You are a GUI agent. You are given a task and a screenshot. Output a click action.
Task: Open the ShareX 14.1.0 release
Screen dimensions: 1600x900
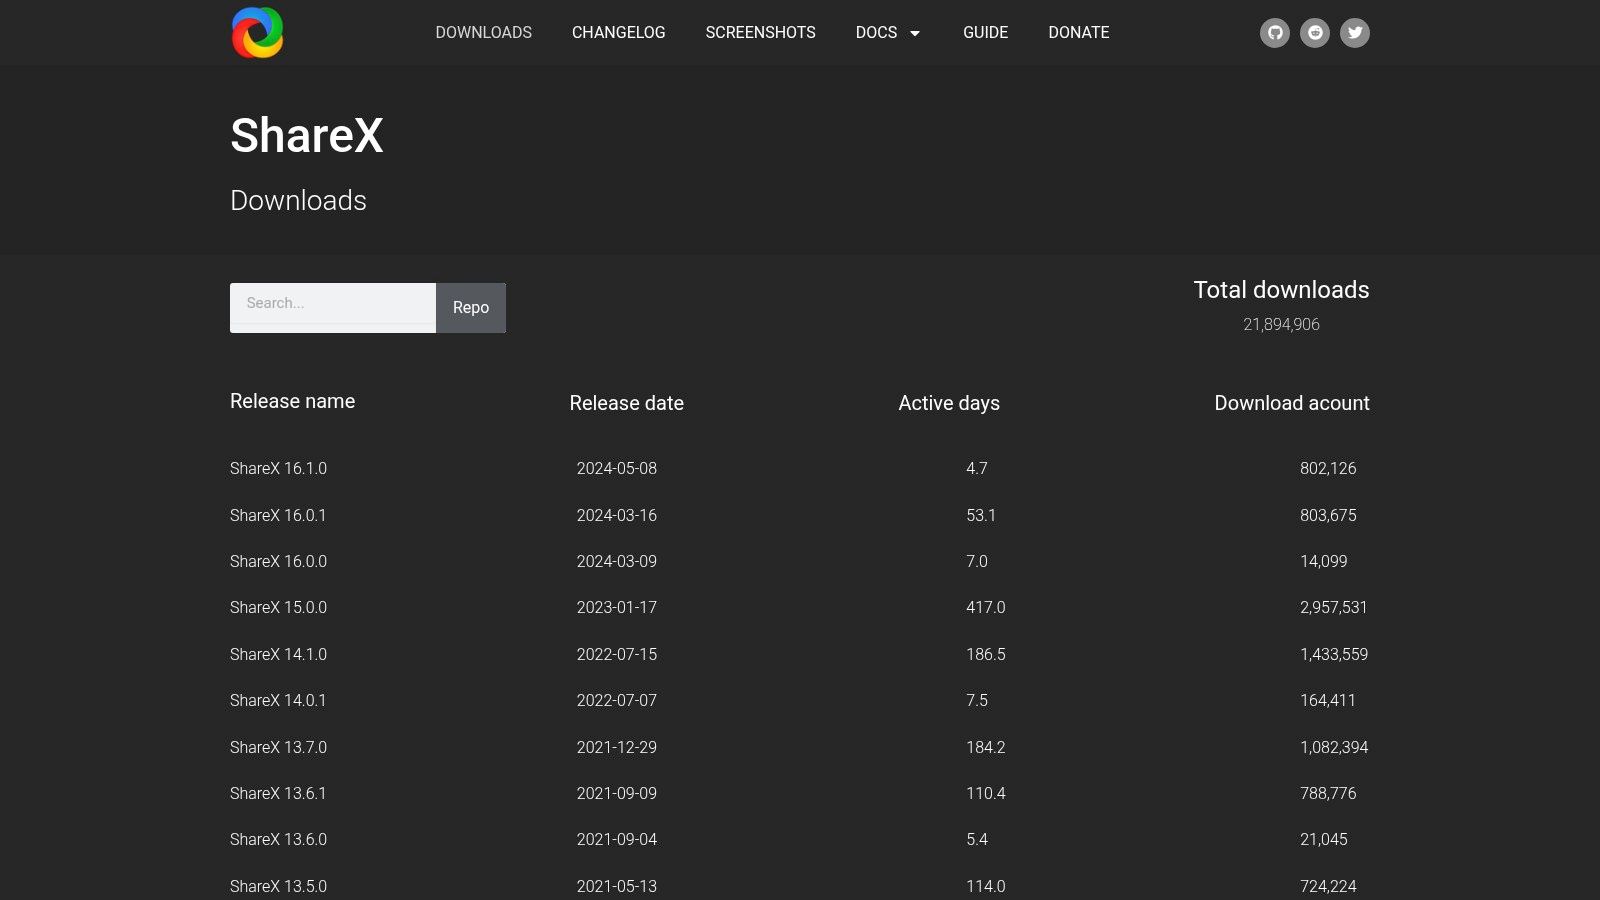pyautogui.click(x=278, y=654)
